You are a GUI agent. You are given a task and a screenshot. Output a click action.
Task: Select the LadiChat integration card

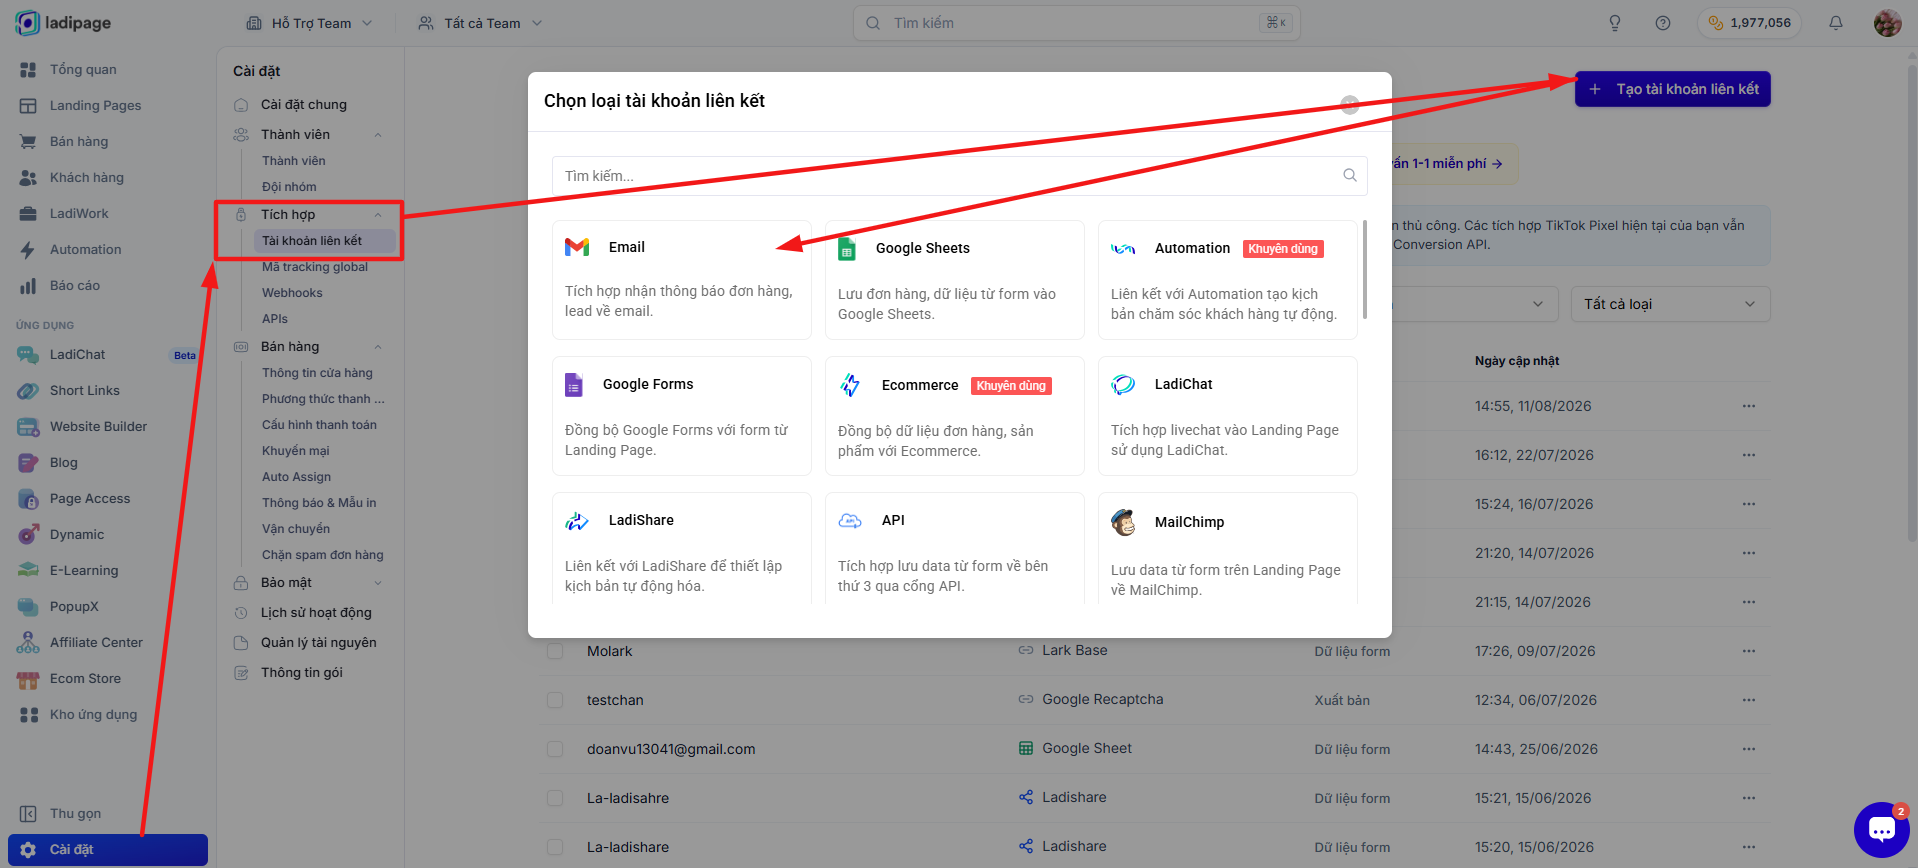(x=1228, y=416)
